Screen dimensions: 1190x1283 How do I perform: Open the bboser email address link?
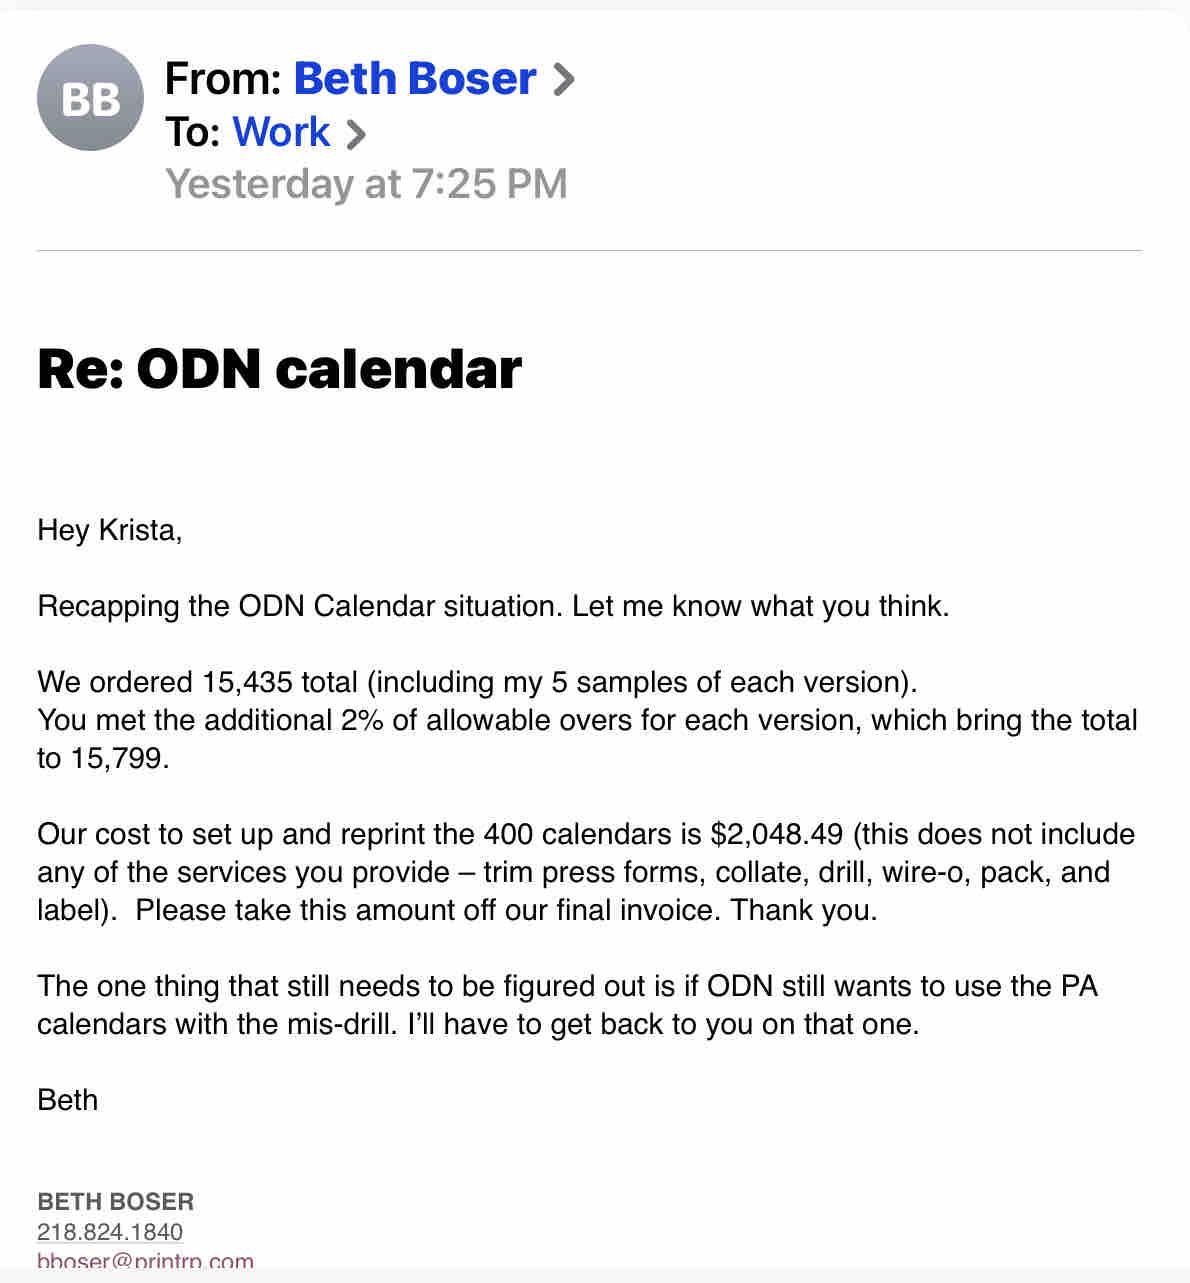[145, 1262]
